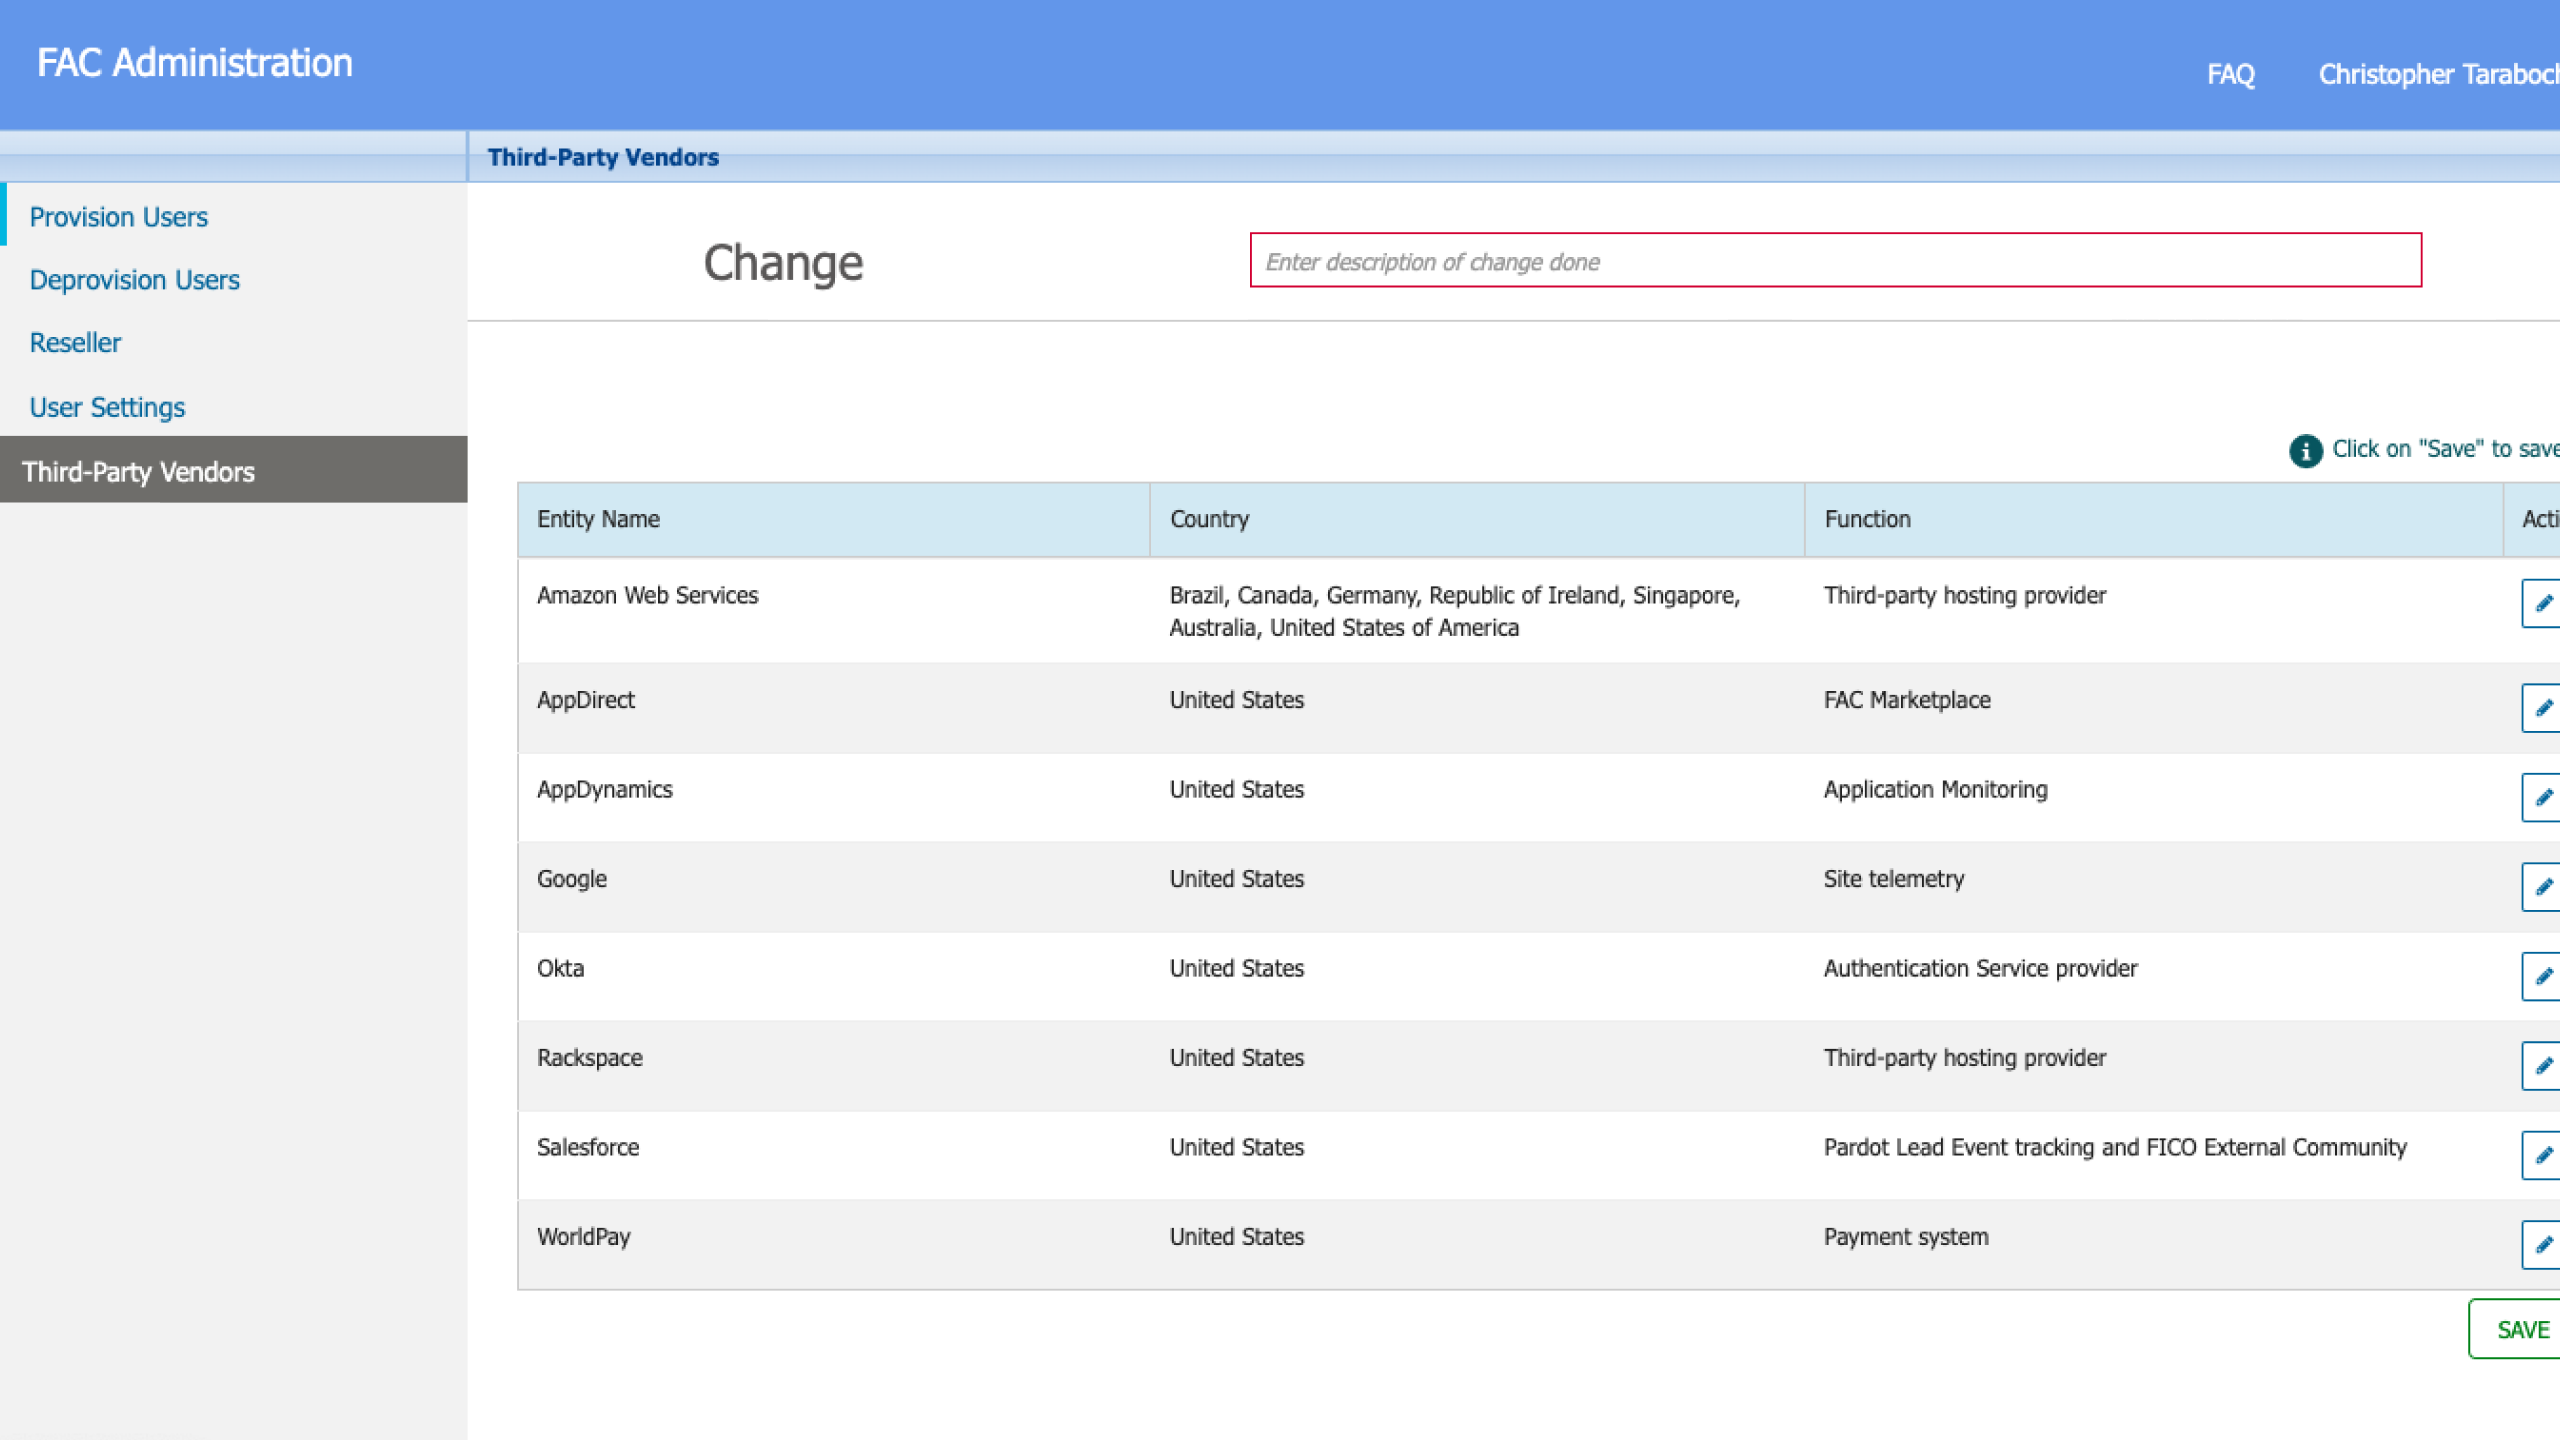Click edit icon for Salesforce
2560x1440 pixels.
coord(2543,1155)
